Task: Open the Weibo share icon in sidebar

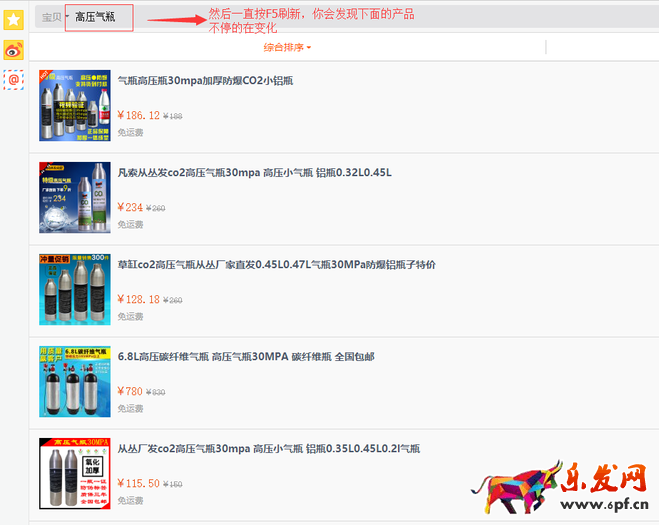Action: tap(13, 49)
